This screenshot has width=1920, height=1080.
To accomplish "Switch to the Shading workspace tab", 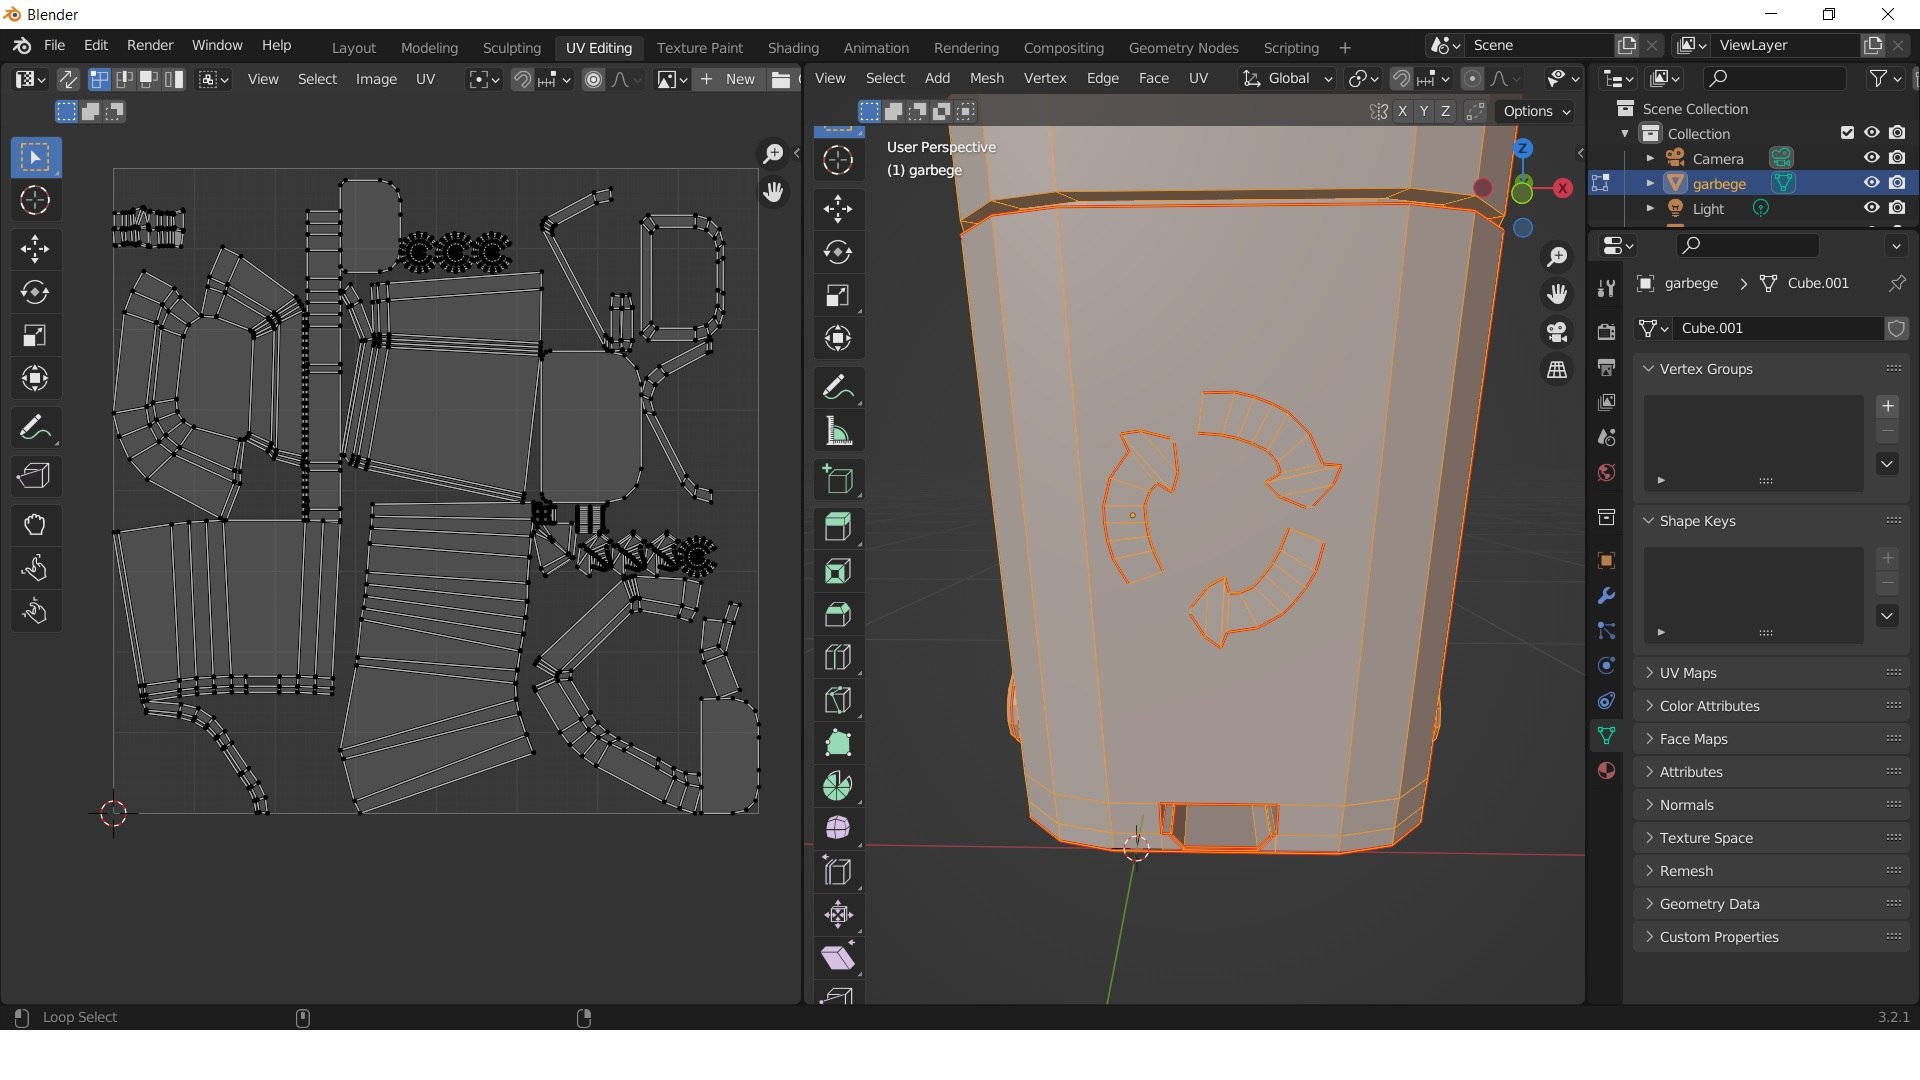I will coord(793,47).
